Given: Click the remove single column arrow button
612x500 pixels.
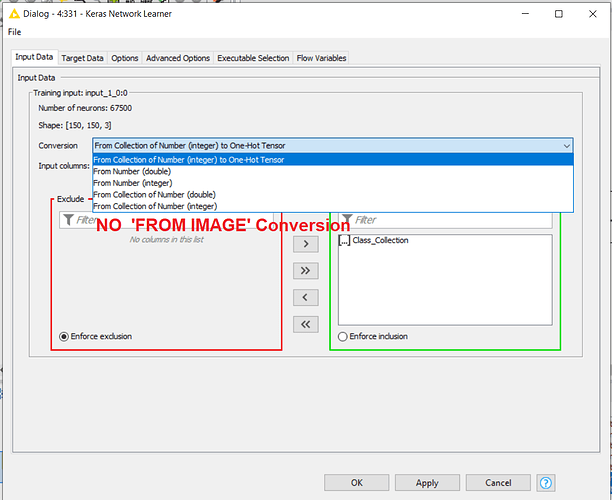Looking at the screenshot, I should (306, 298).
